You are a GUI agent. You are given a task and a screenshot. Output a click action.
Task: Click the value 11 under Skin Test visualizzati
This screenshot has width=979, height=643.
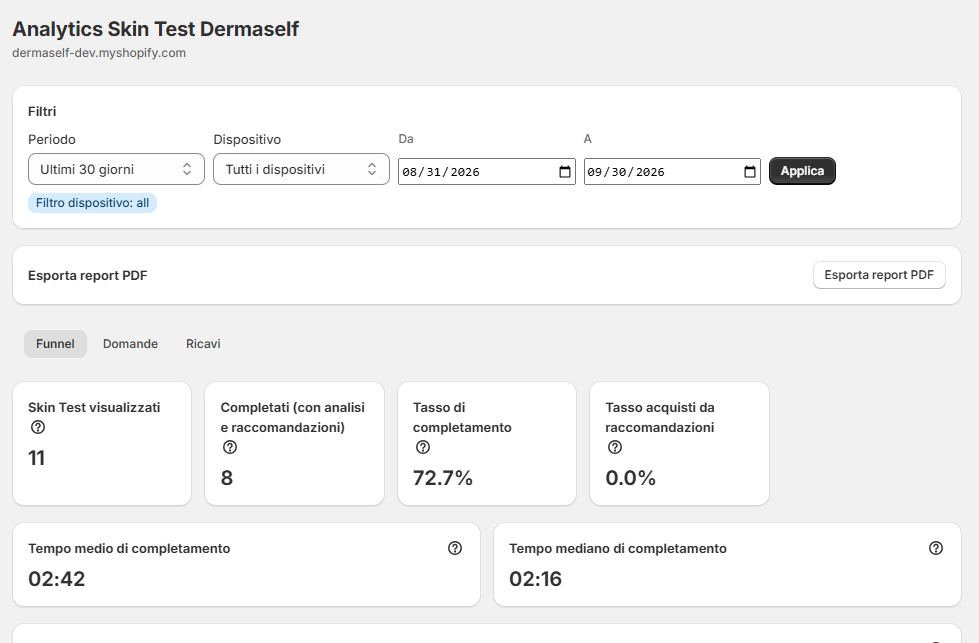36,458
